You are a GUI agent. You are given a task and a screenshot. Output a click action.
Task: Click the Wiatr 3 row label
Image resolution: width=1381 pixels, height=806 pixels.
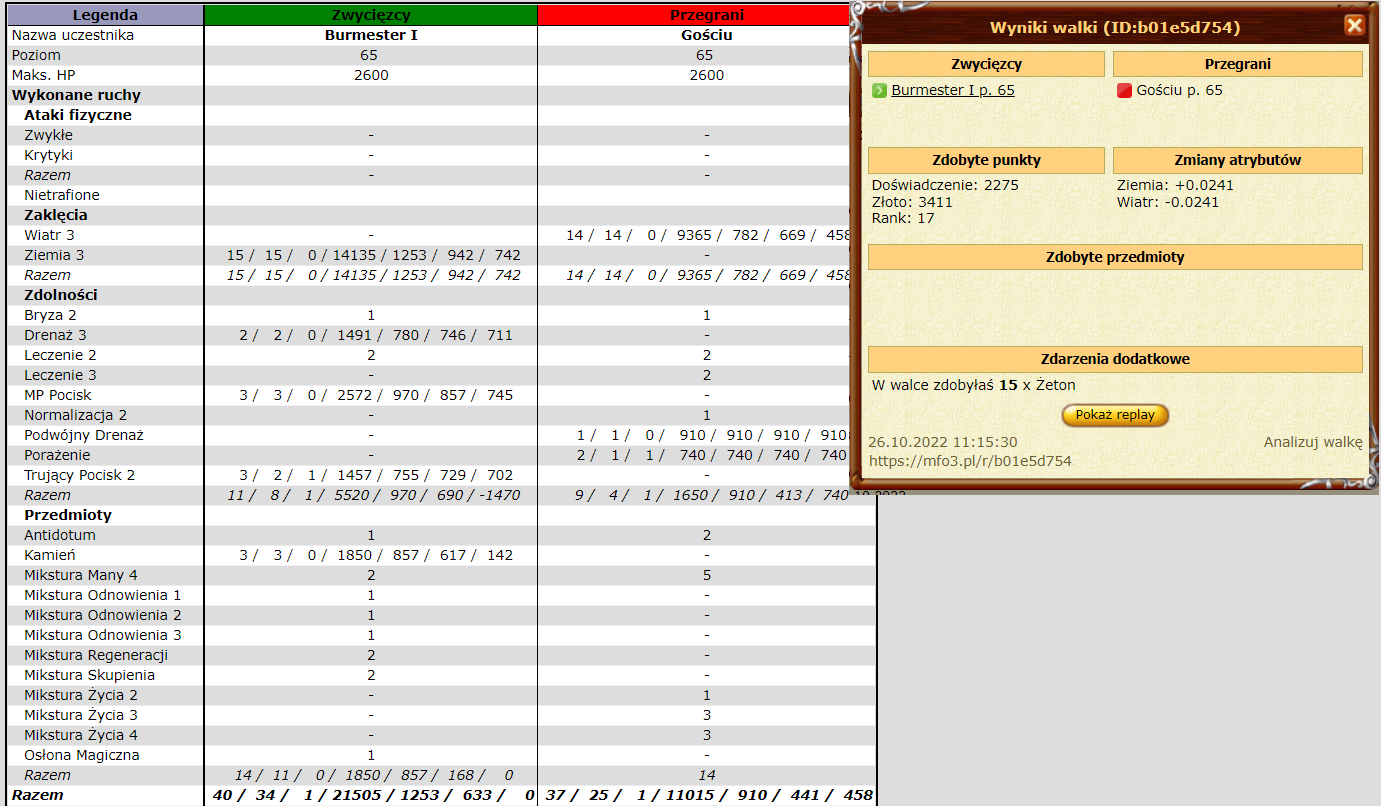49,235
